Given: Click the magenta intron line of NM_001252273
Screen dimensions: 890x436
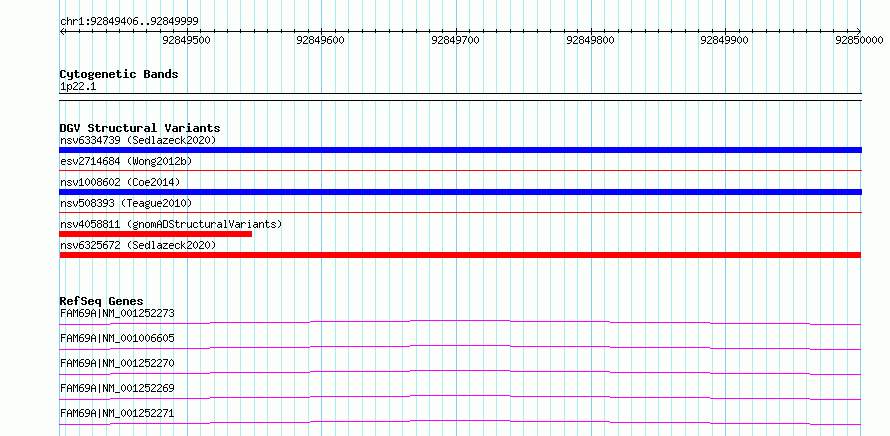Looking at the screenshot, I should (x=460, y=321).
